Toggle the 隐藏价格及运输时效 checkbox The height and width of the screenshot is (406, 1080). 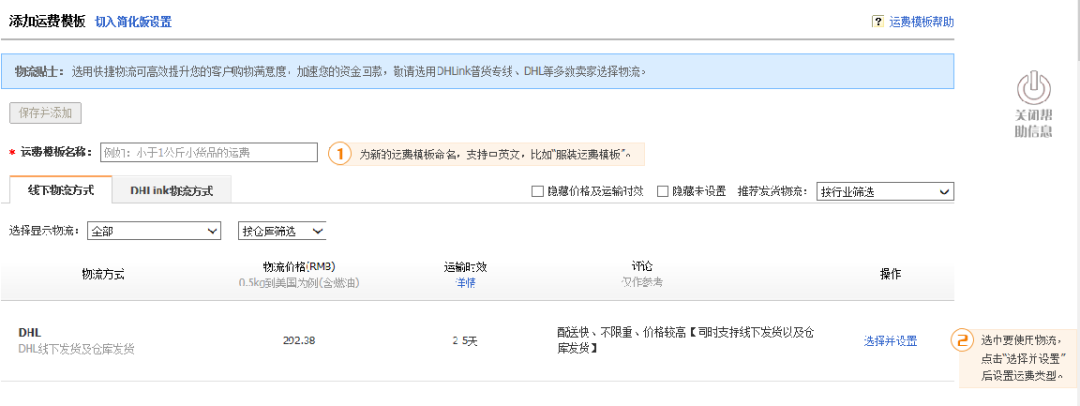click(x=538, y=191)
